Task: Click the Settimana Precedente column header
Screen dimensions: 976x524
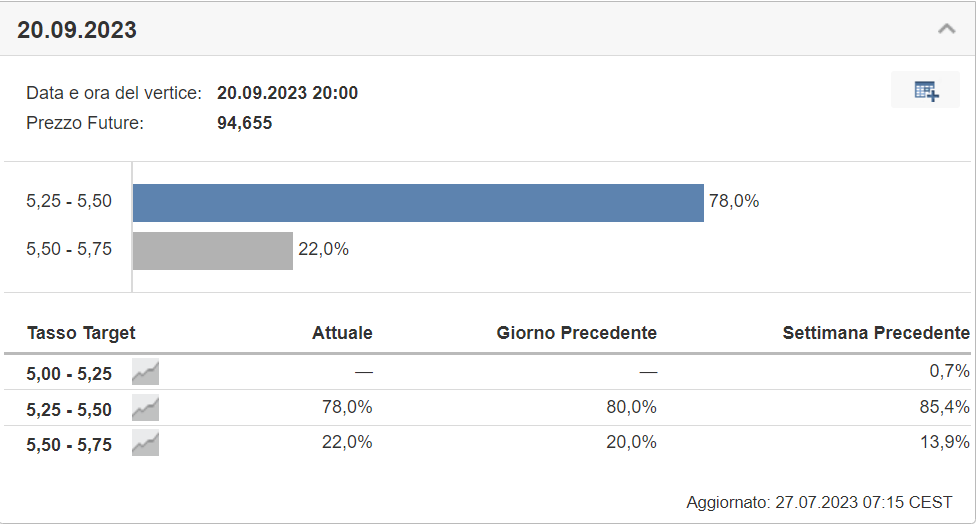Action: point(876,333)
